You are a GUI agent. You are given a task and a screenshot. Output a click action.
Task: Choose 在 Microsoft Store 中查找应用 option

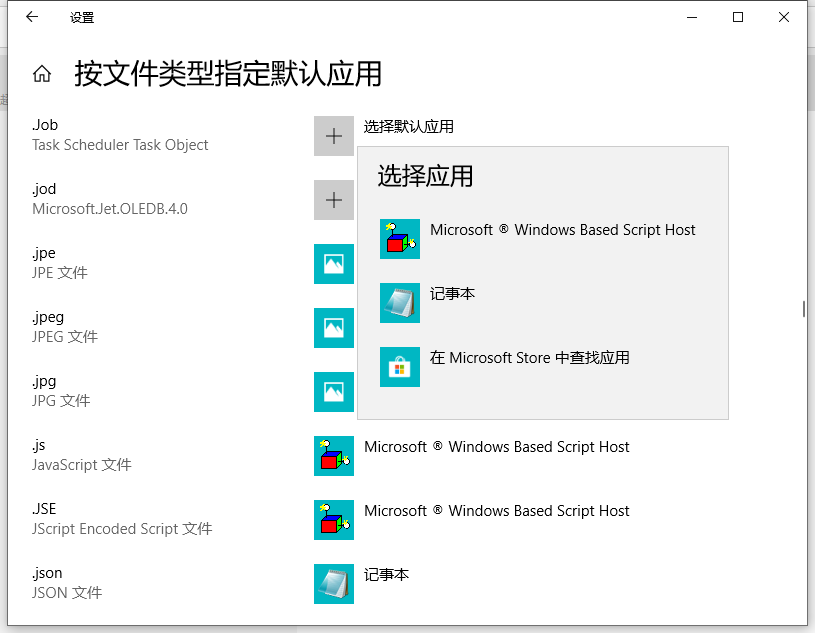coord(530,358)
